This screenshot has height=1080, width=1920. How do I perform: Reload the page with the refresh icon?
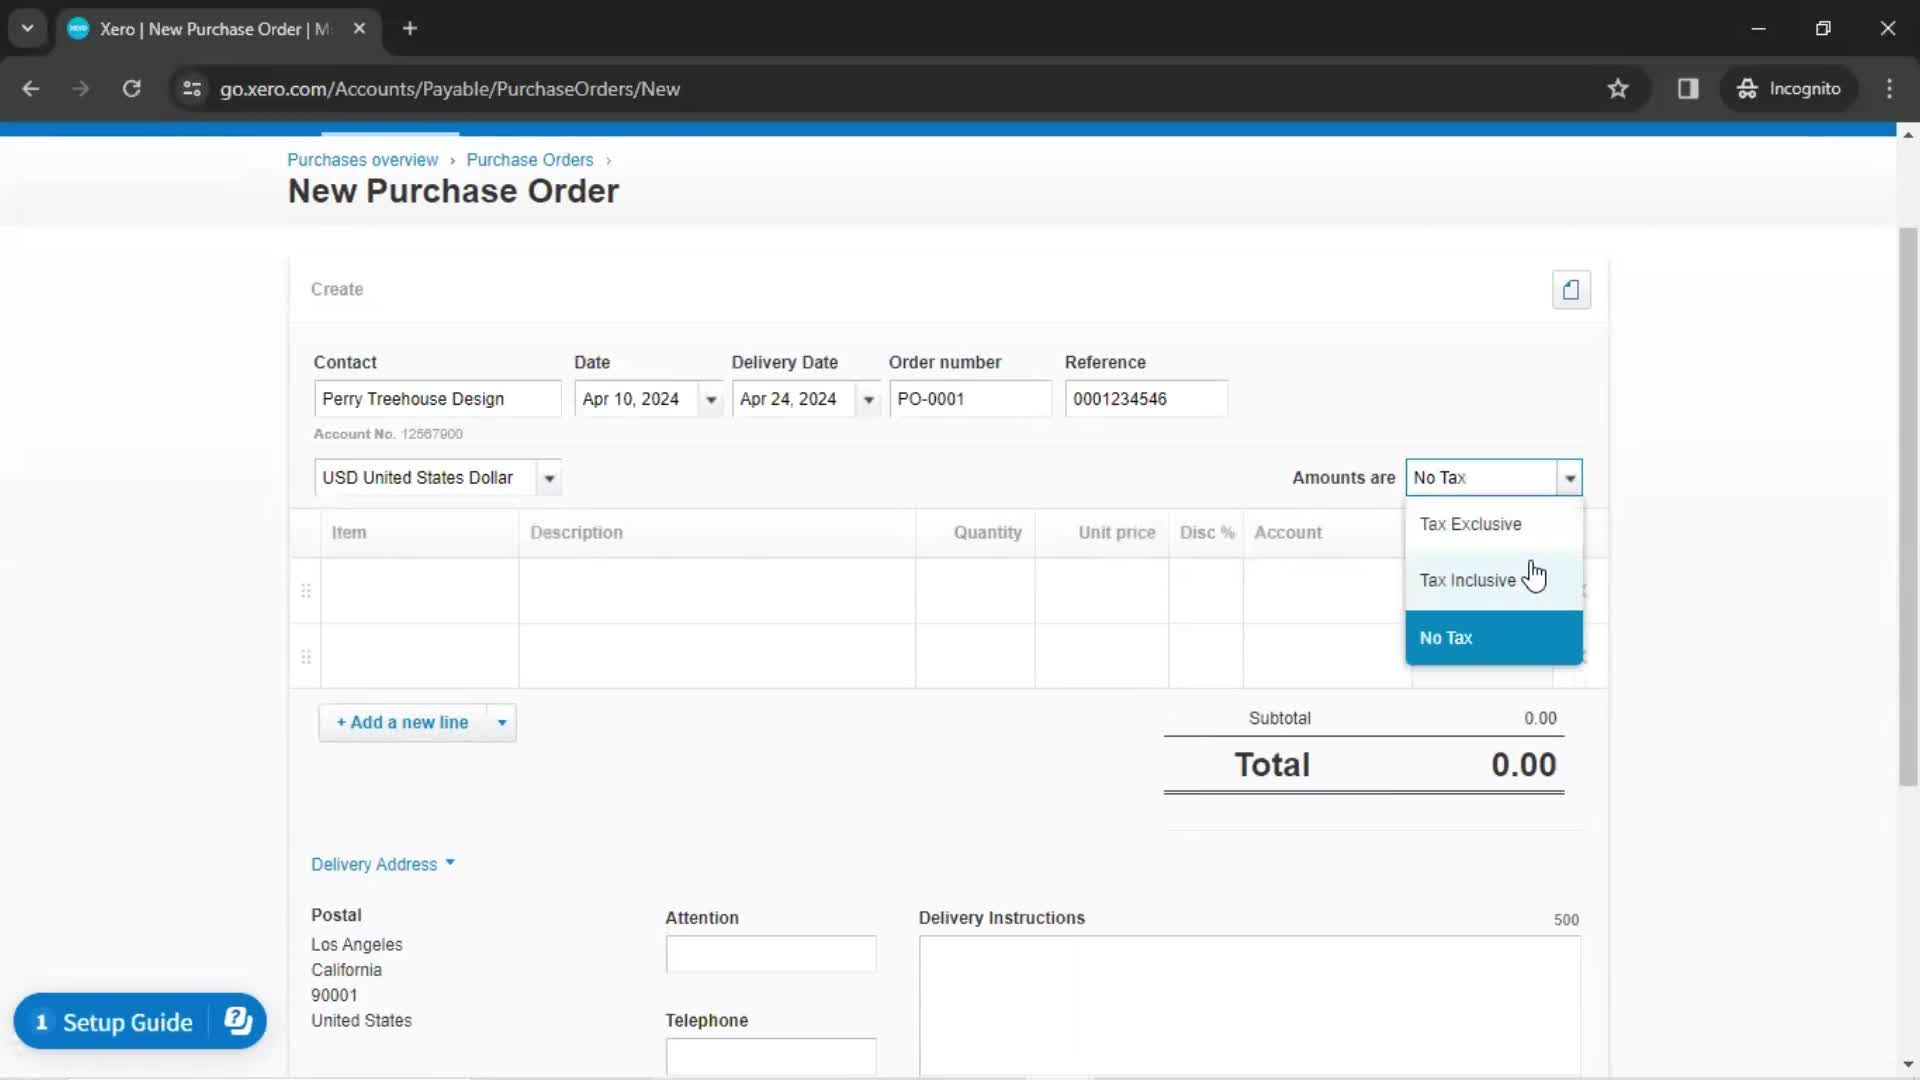click(x=132, y=89)
